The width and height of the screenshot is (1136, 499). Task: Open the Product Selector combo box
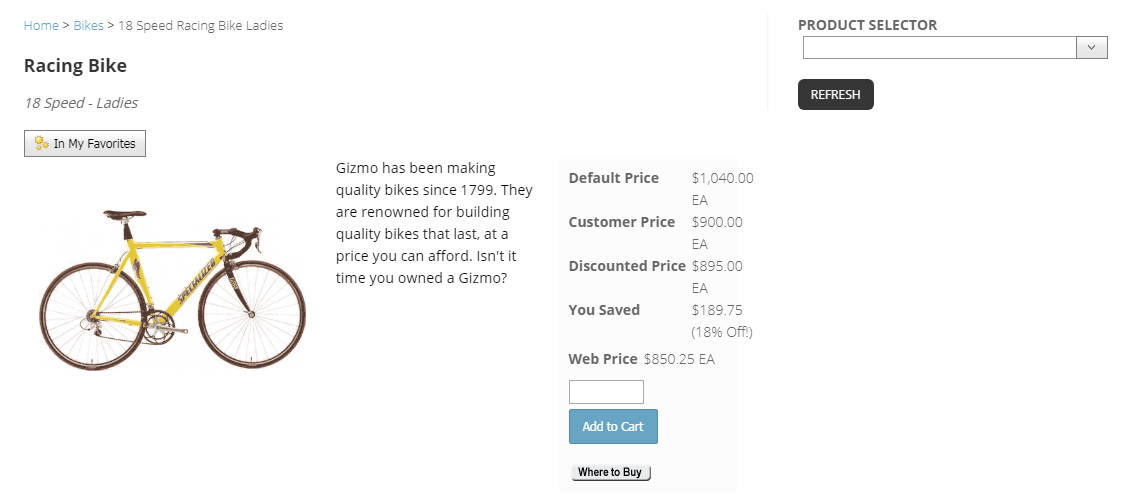point(939,48)
